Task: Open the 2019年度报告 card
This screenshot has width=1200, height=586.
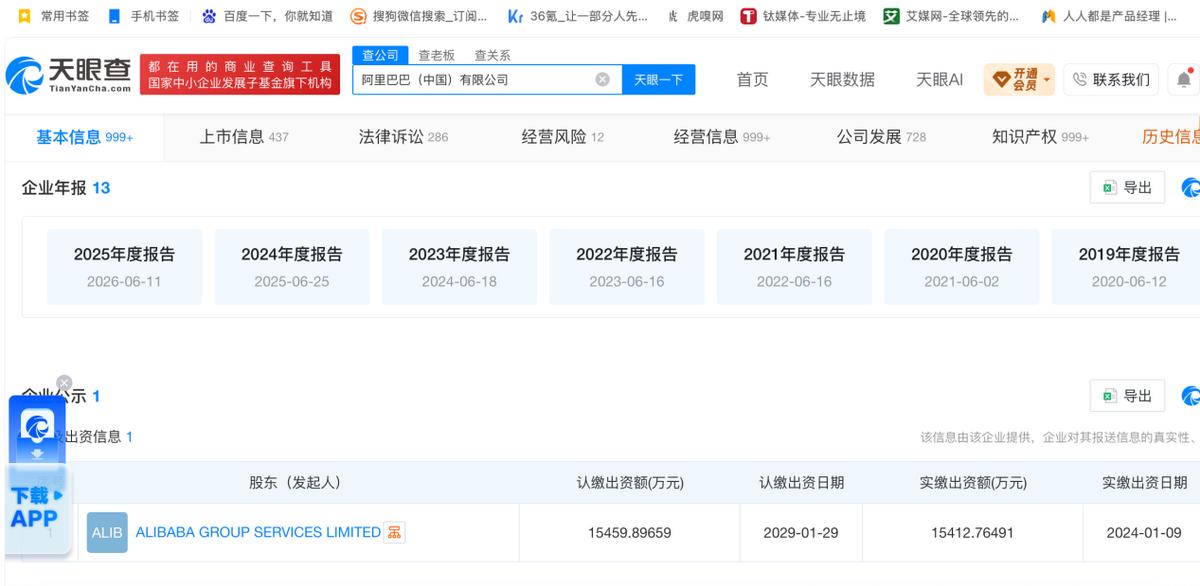Action: [1126, 267]
